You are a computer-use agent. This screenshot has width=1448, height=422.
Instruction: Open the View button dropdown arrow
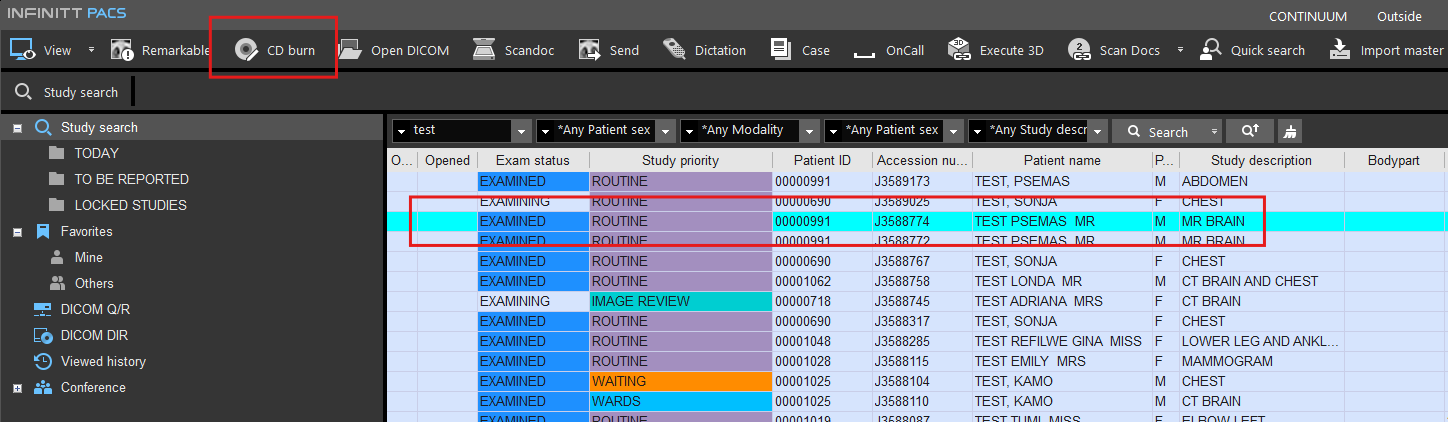(x=91, y=50)
